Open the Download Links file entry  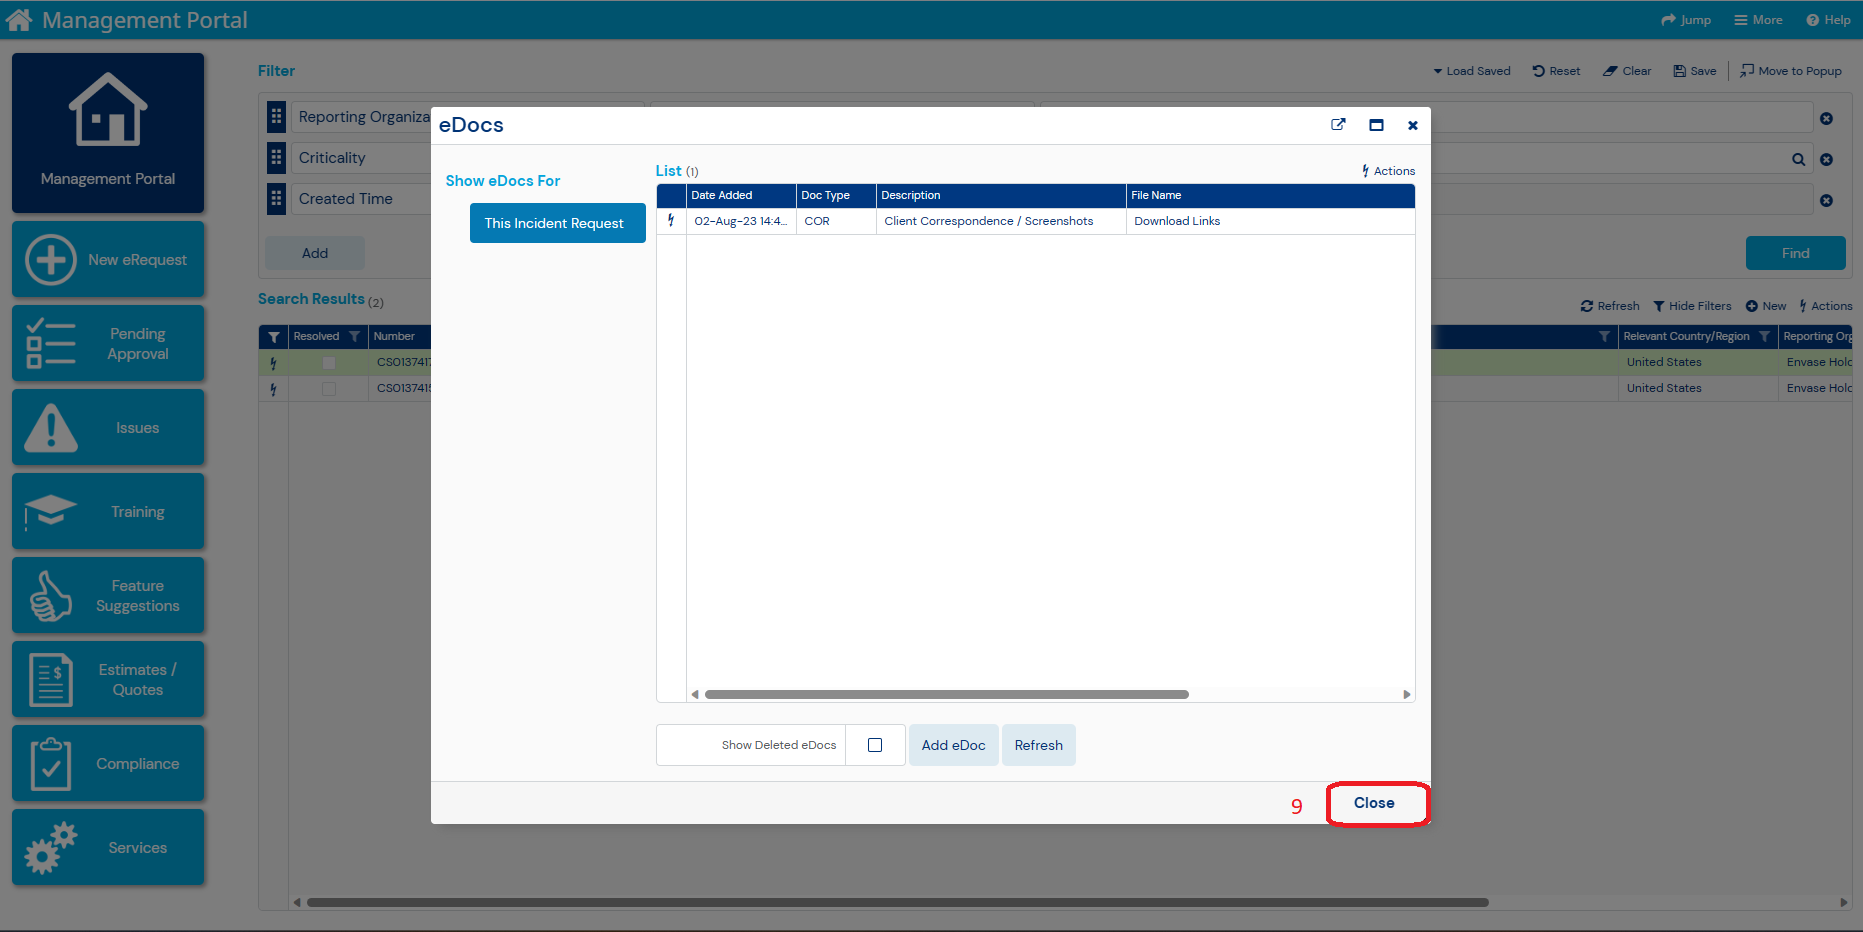[x=1177, y=220]
